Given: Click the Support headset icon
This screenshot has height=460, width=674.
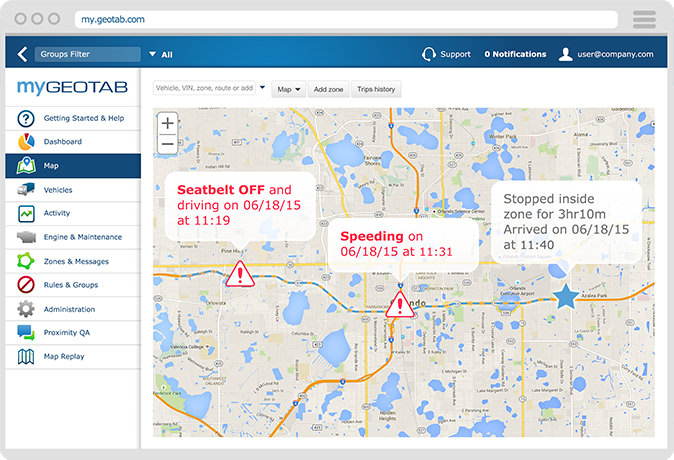Looking at the screenshot, I should (429, 54).
